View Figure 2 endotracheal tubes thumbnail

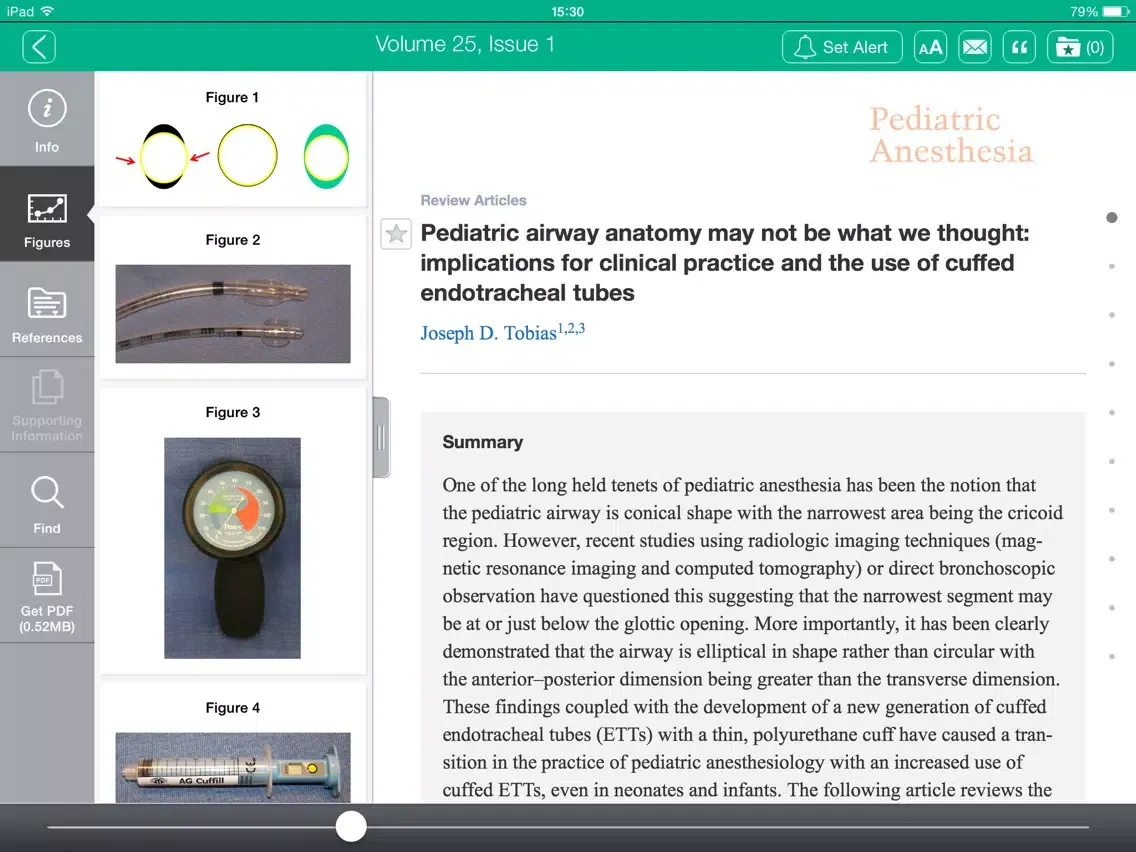coord(233,313)
